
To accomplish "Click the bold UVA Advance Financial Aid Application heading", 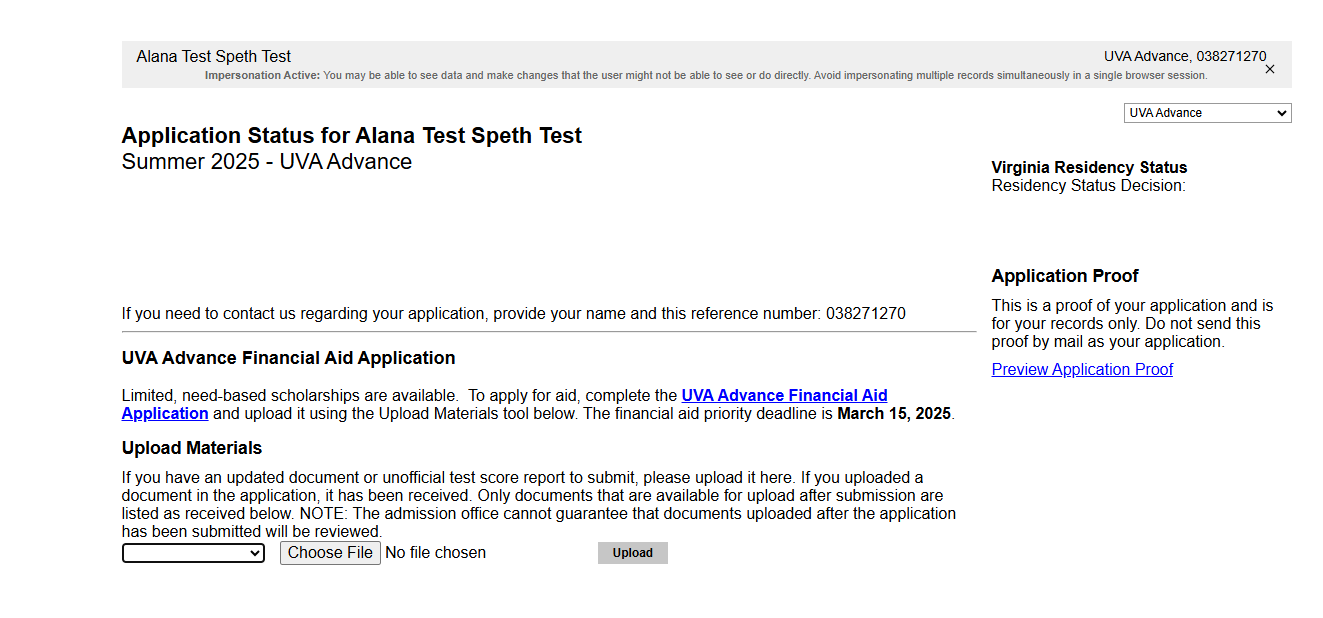I will 288,358.
